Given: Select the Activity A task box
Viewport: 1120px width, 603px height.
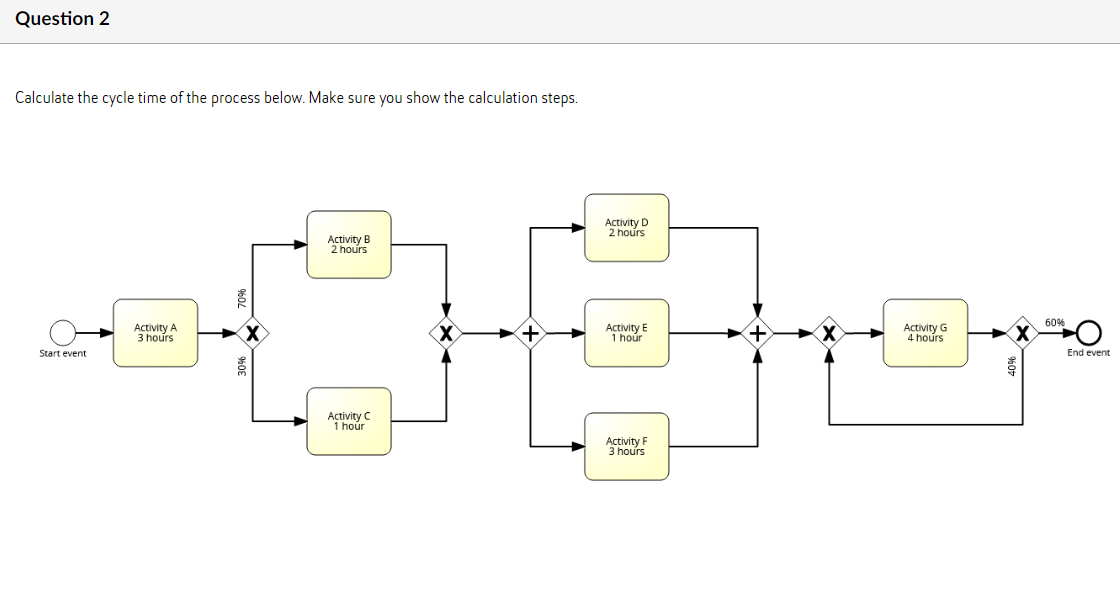Looking at the screenshot, I should point(156,333).
